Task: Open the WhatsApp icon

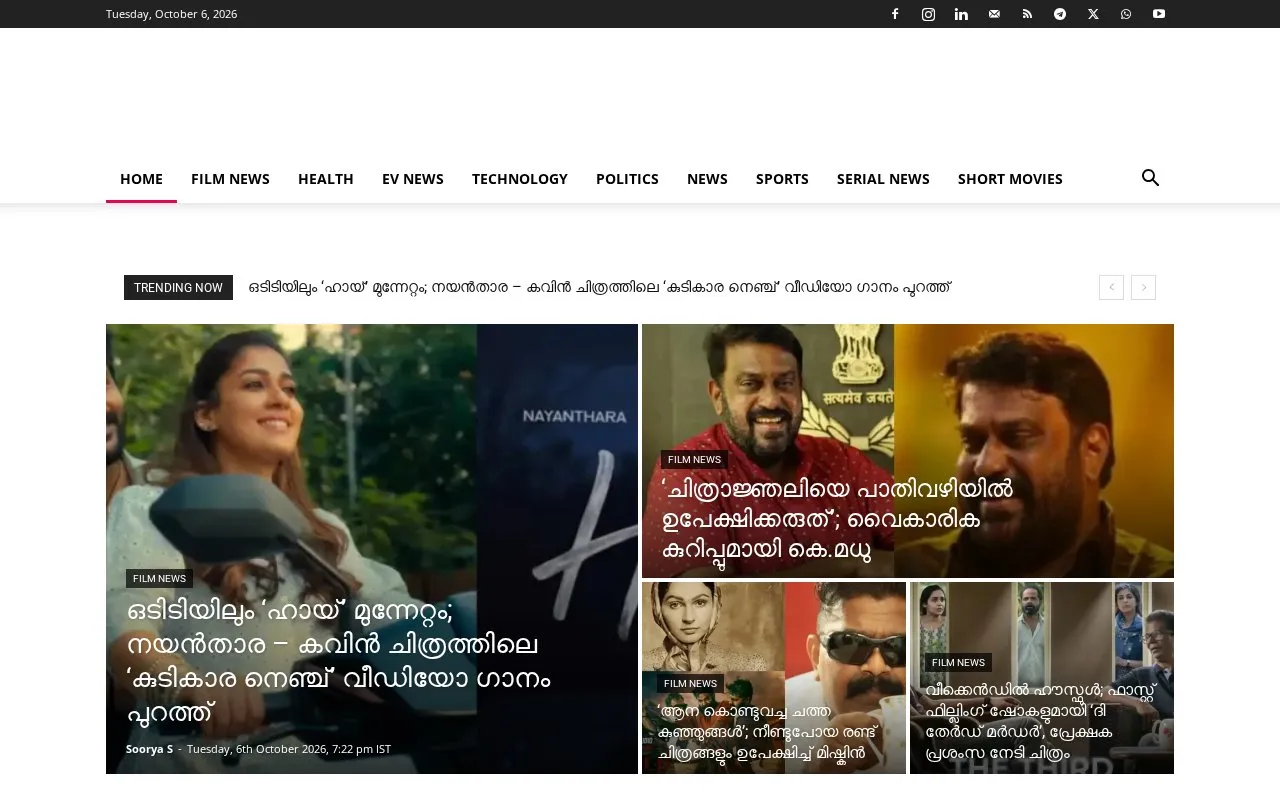Action: coord(1126,14)
